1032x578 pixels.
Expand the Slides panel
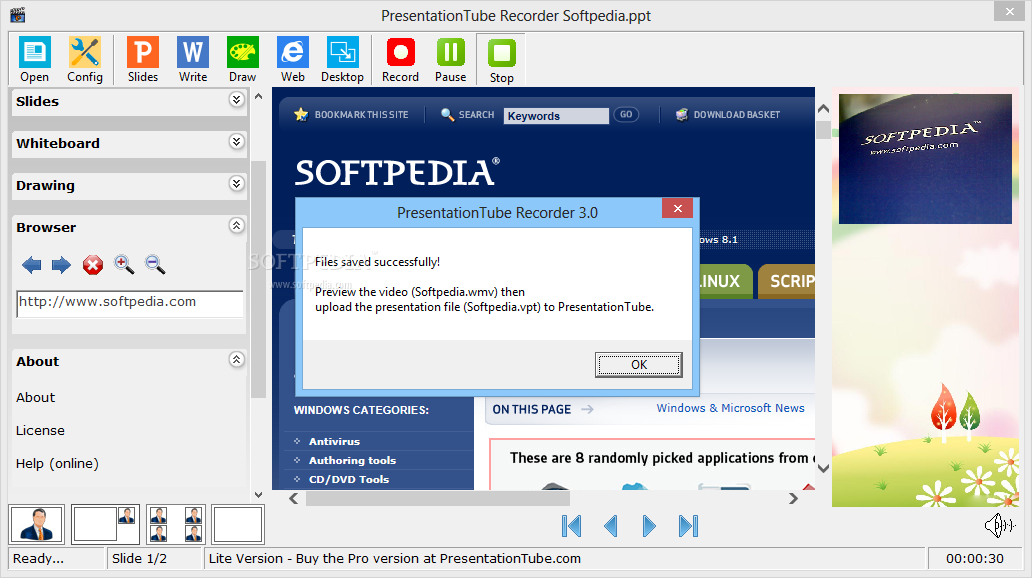pos(236,100)
